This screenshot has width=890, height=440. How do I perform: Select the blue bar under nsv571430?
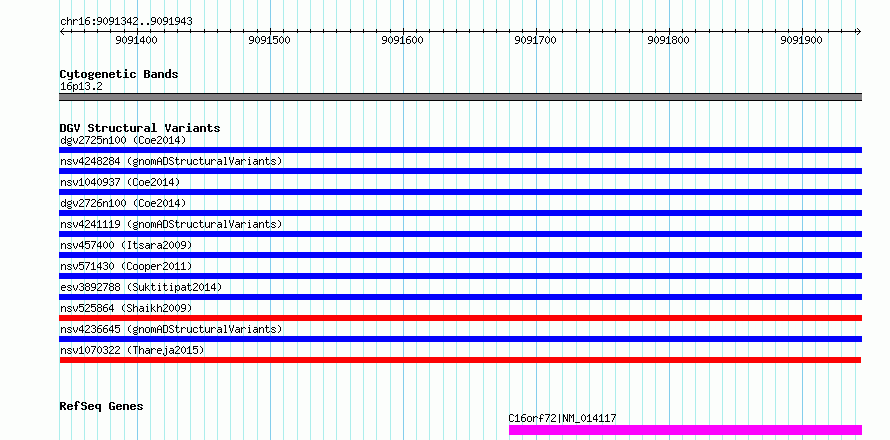click(x=460, y=276)
